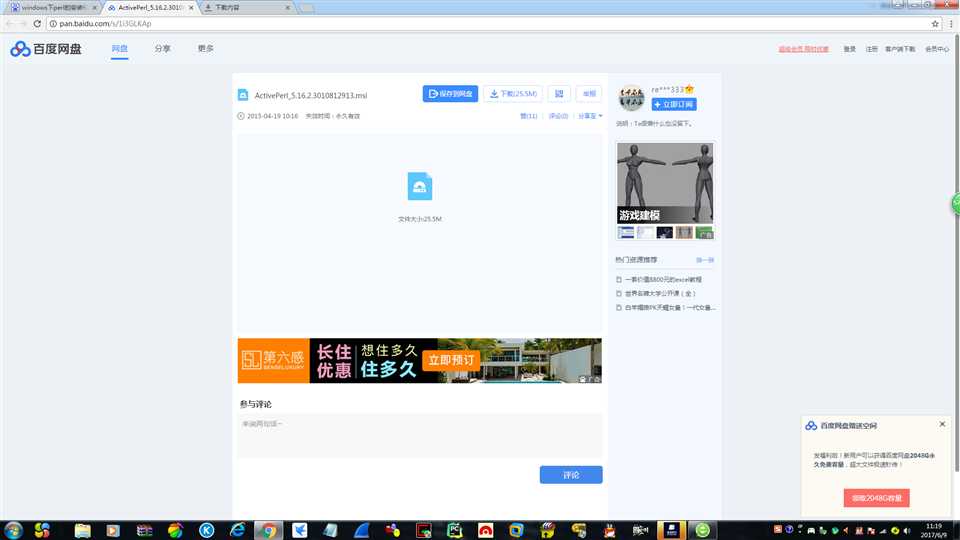This screenshot has height=540, width=960.
Task: Click the large file preview icon
Action: point(419,186)
